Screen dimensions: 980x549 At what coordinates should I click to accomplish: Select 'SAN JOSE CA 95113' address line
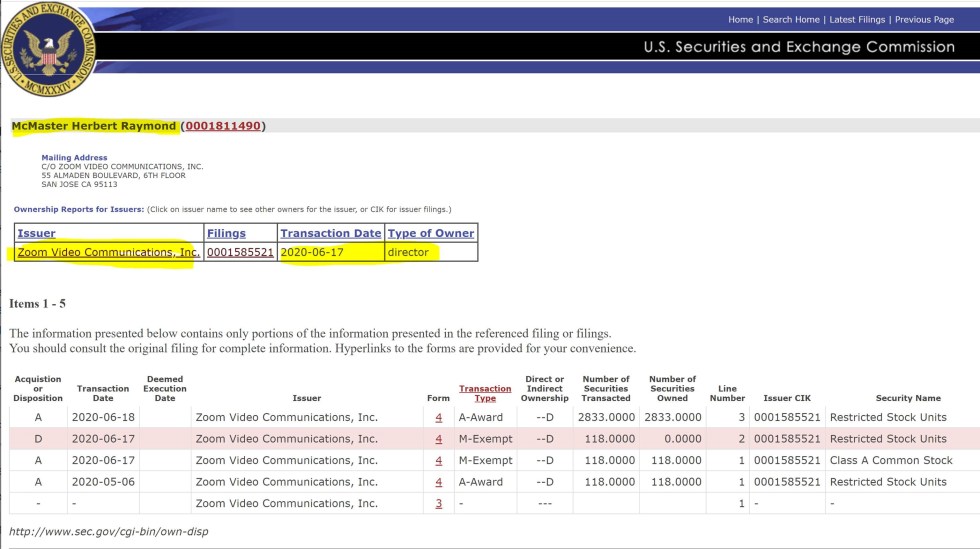(x=79, y=184)
